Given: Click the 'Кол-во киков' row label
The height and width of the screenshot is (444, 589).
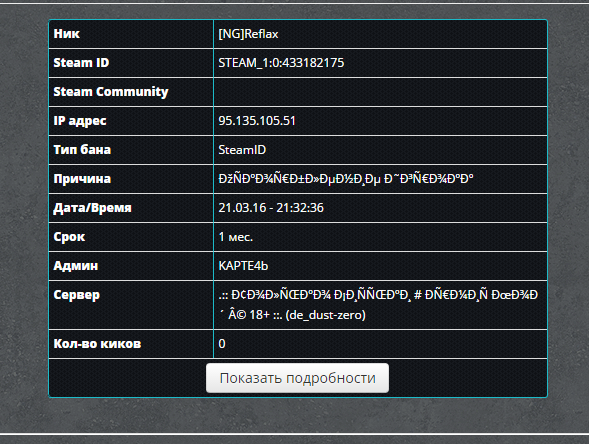Looking at the screenshot, I should (x=97, y=344).
